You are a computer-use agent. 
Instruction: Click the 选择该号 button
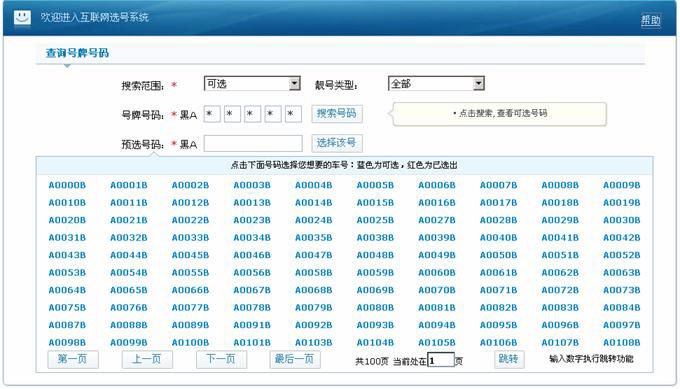pos(337,143)
